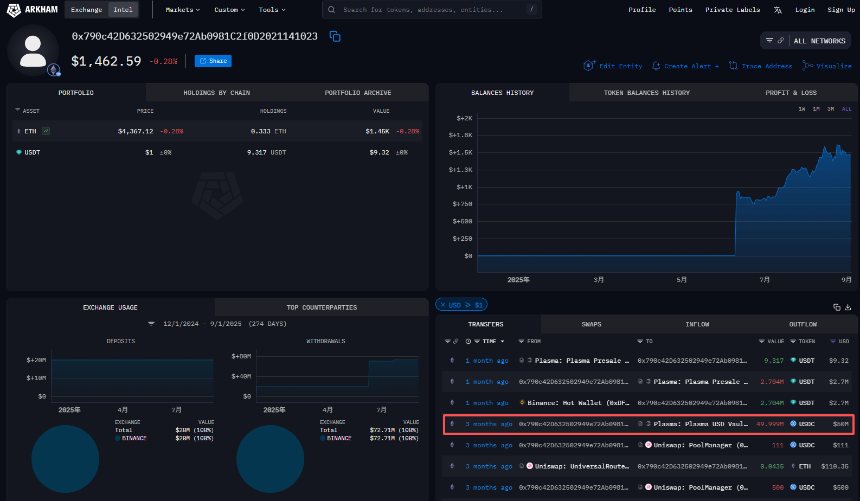
Task: Switch to Holdings By Chain tab
Action: pyautogui.click(x=217, y=93)
